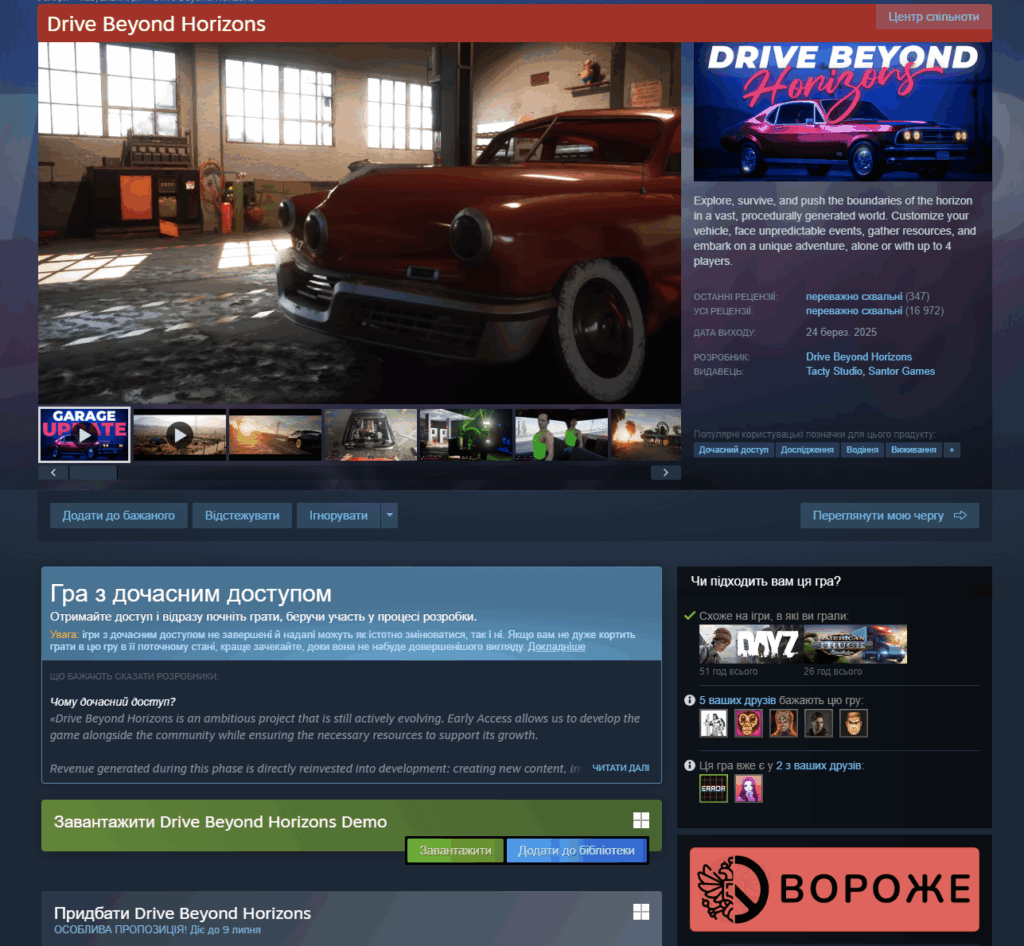Open the Водіння tag

click(x=862, y=450)
